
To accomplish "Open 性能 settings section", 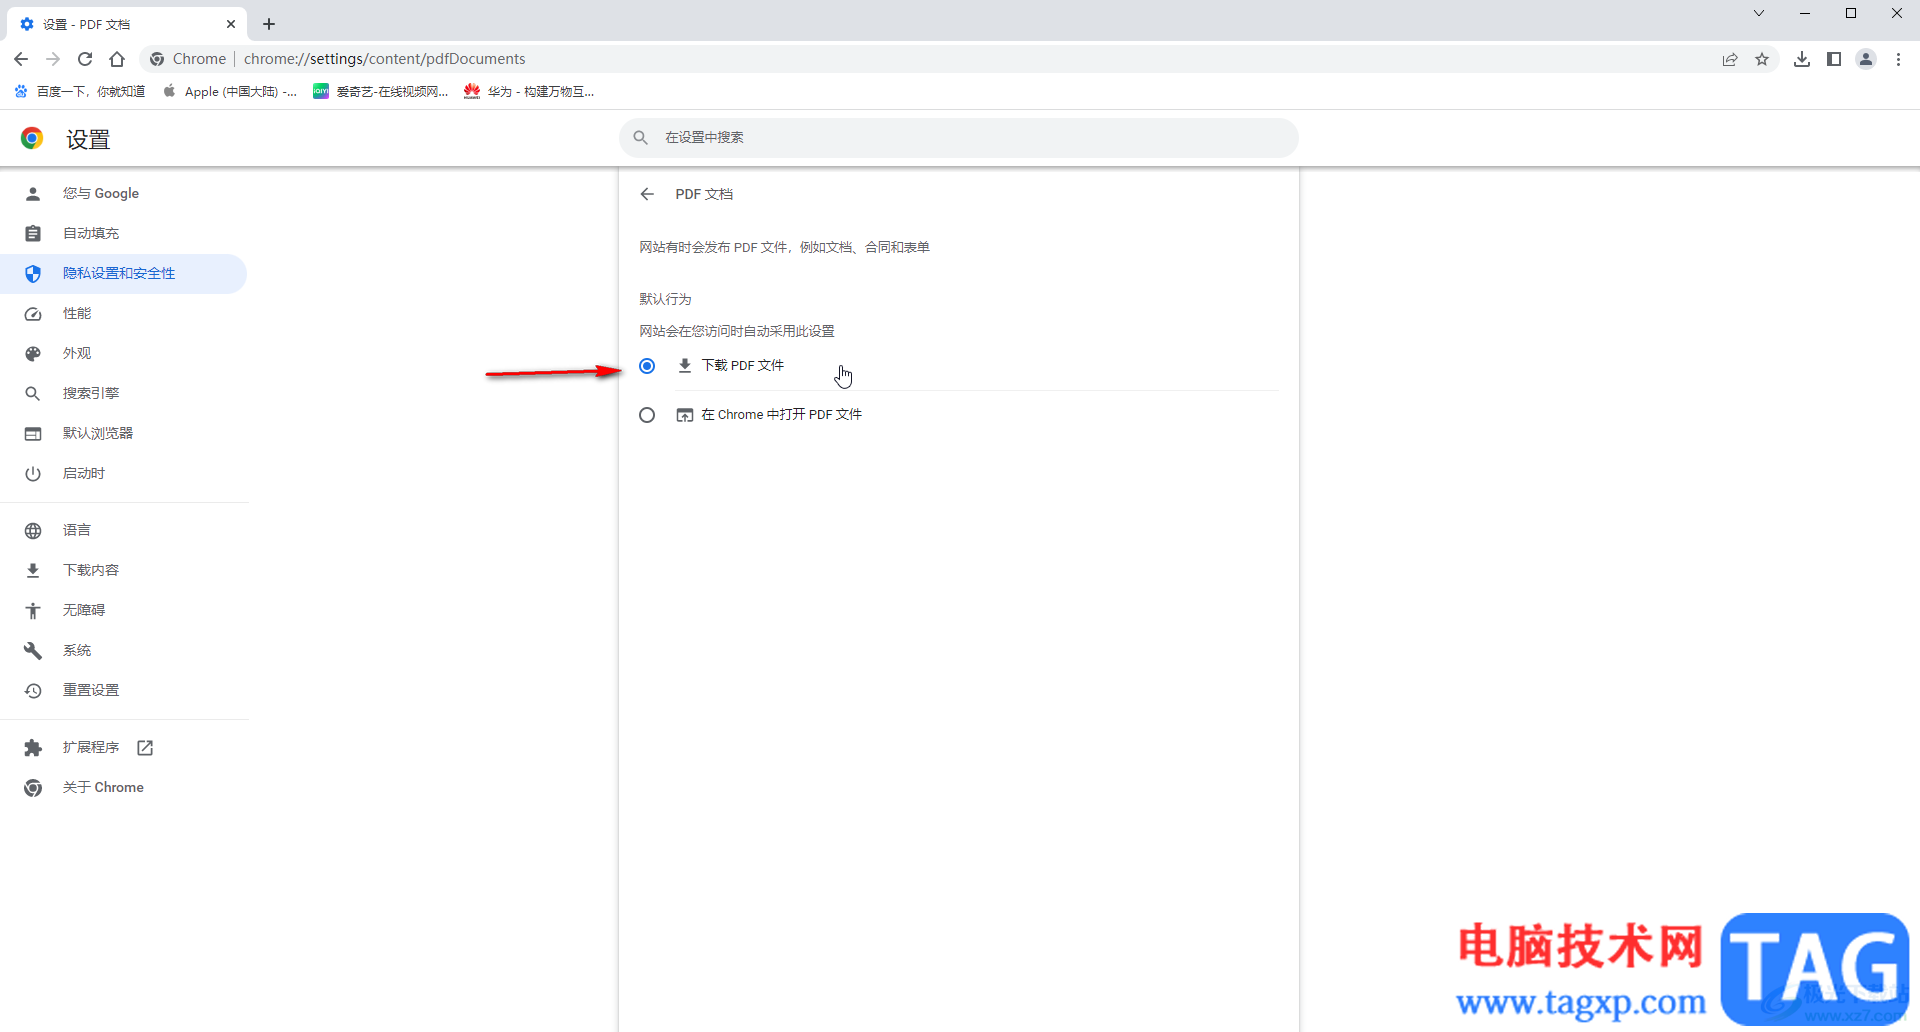I will [x=124, y=313].
